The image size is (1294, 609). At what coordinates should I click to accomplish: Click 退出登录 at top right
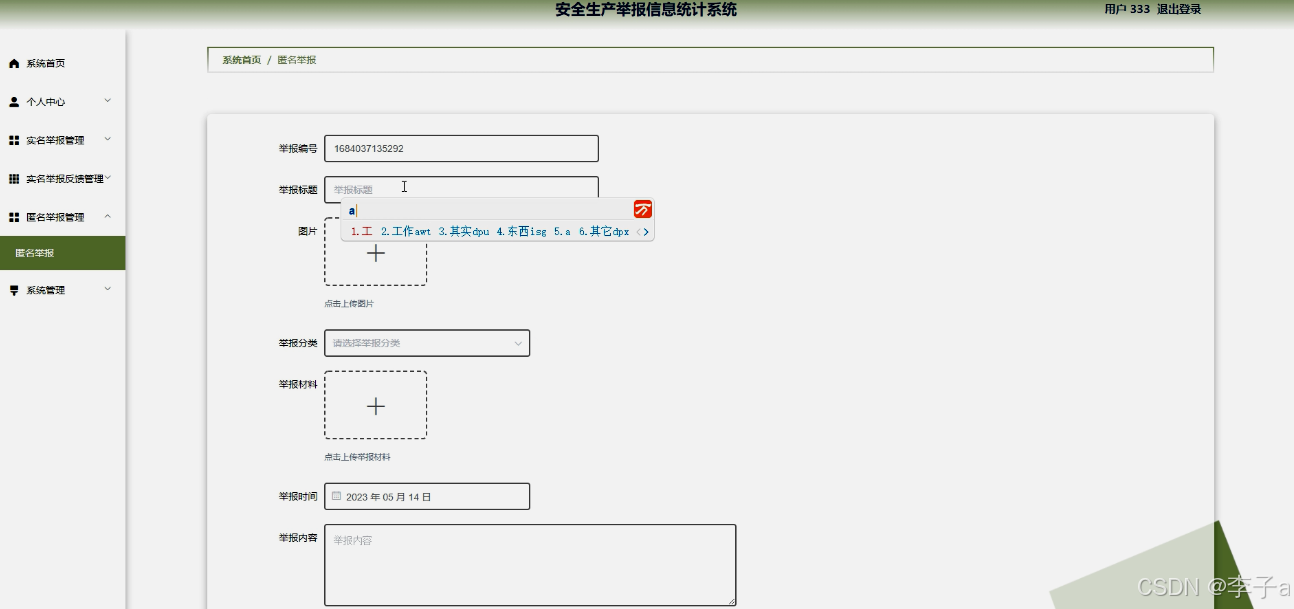(x=1181, y=9)
